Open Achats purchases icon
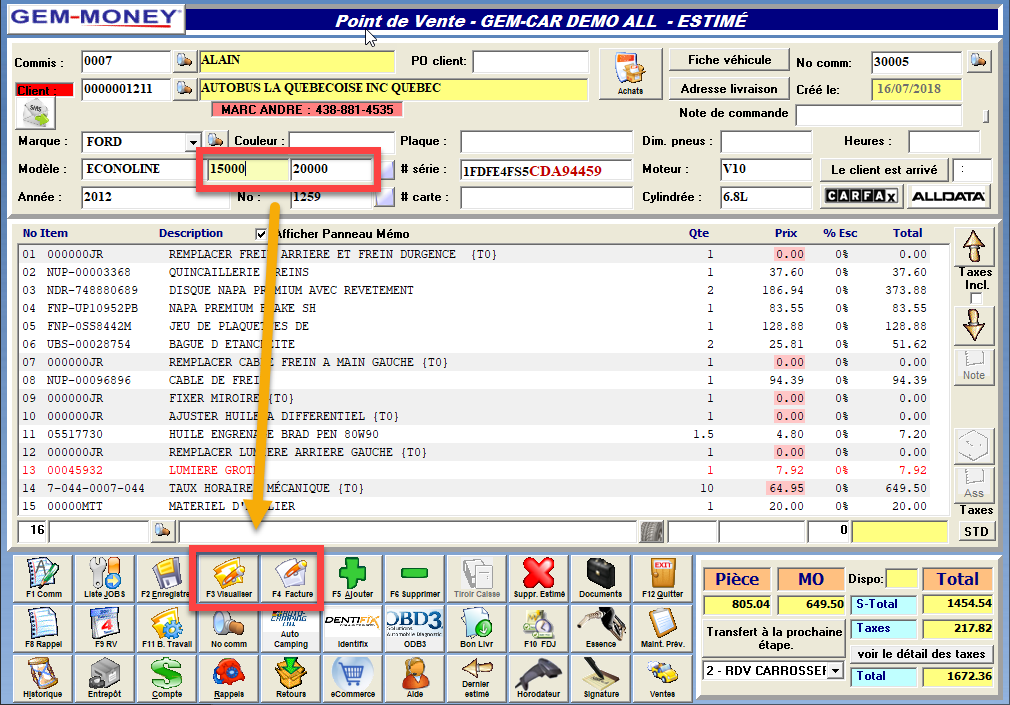The width and height of the screenshot is (1010, 705). [630, 73]
